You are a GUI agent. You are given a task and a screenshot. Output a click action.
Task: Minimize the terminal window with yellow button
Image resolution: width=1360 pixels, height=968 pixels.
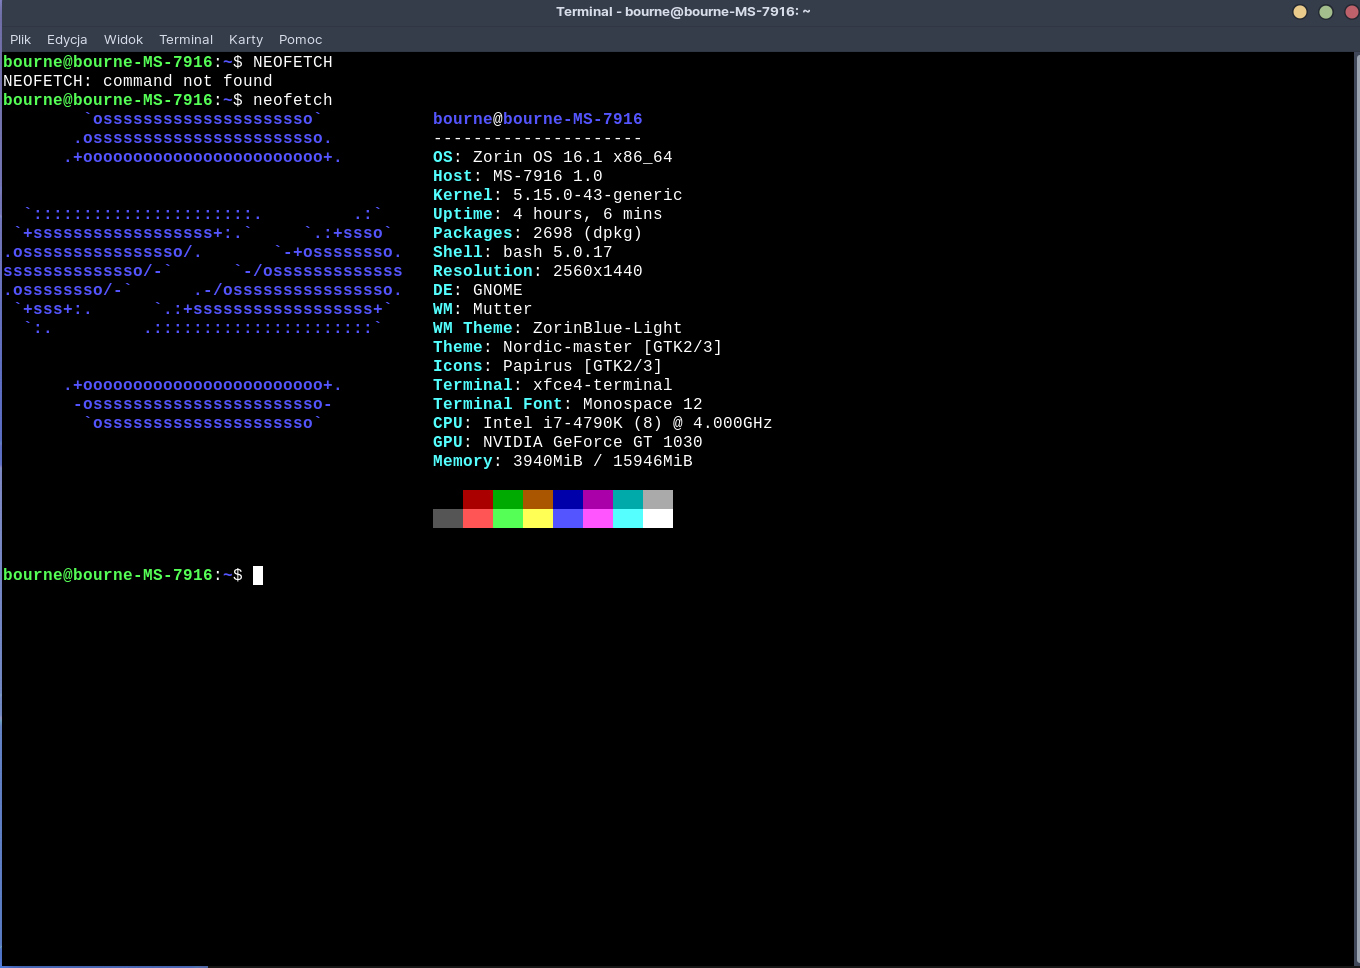1300,12
